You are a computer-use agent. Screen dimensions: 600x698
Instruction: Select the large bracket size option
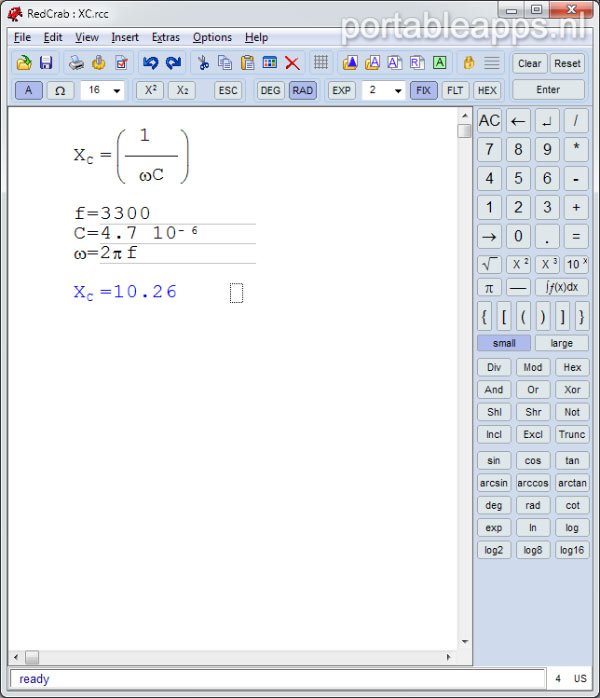click(x=561, y=343)
